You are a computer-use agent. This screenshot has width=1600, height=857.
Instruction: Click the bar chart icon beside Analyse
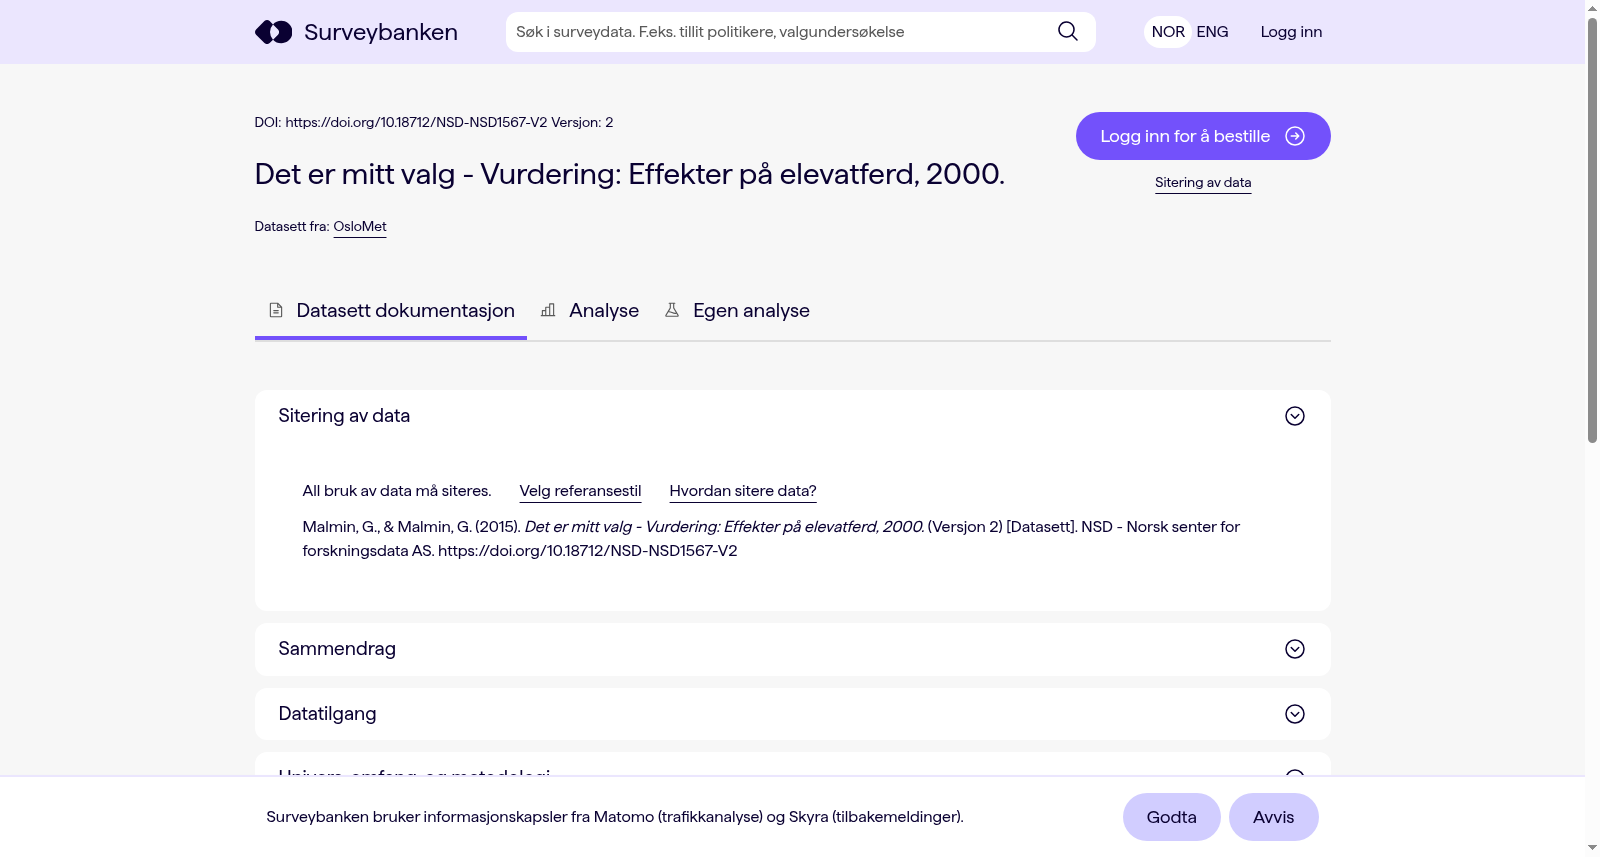tap(548, 311)
